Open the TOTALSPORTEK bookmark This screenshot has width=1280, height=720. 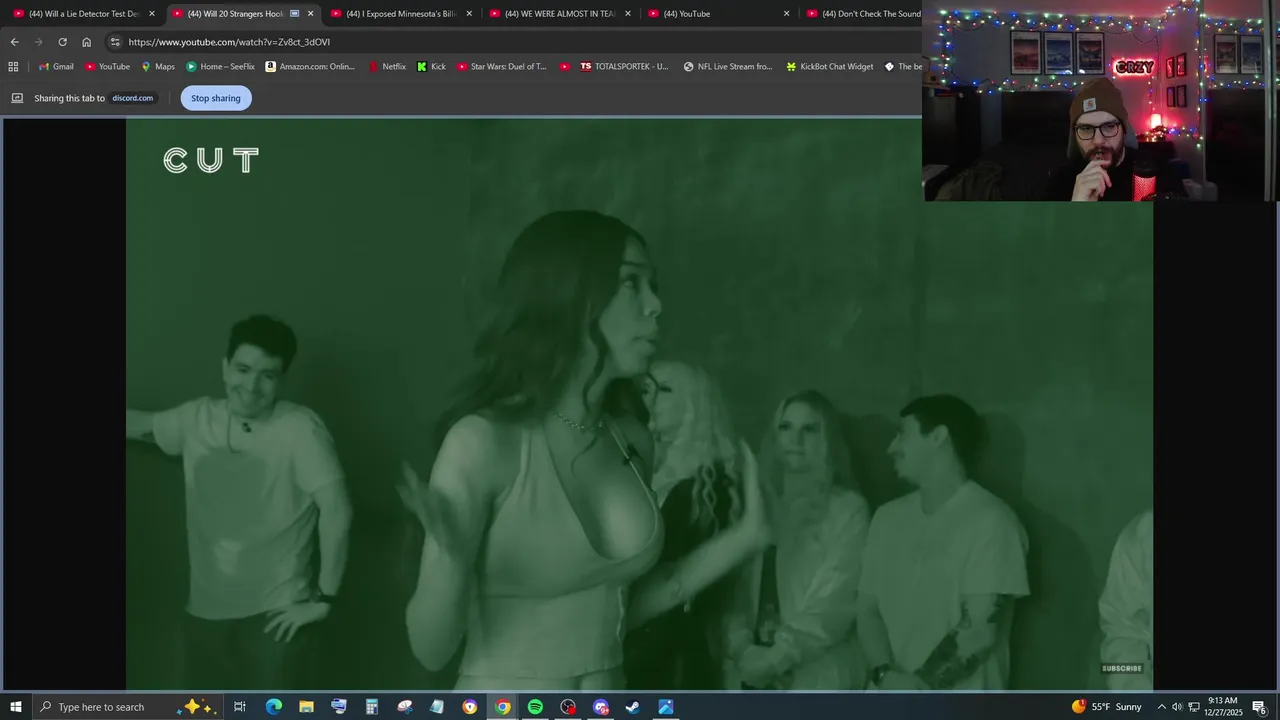pyautogui.click(x=624, y=67)
